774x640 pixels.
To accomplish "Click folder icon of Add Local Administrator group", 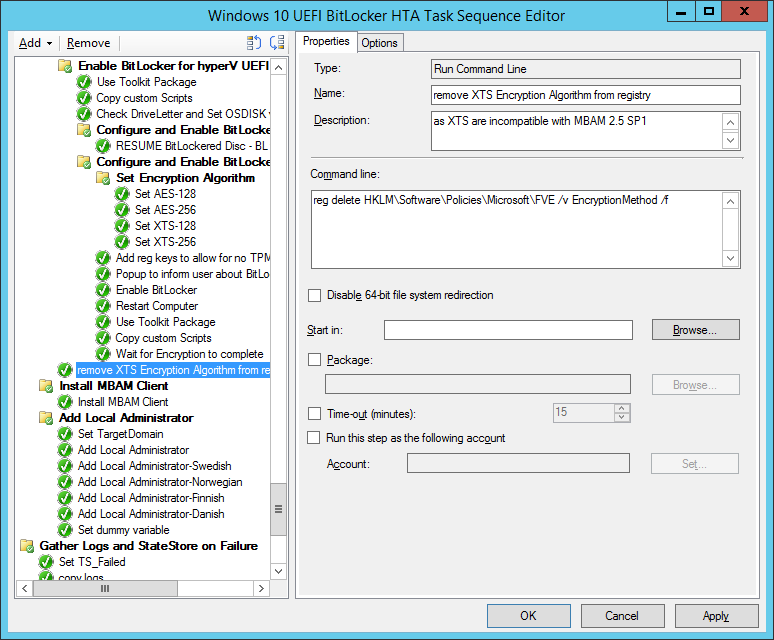I will pyautogui.click(x=46, y=418).
